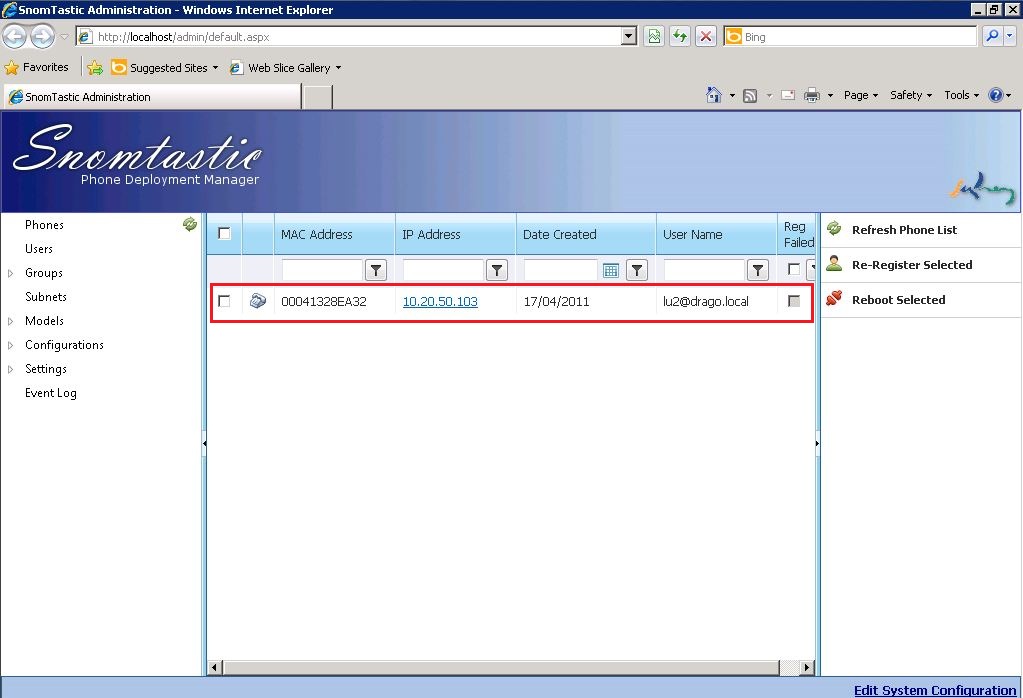
Task: Click the Reboot Selected icon
Action: (x=834, y=299)
